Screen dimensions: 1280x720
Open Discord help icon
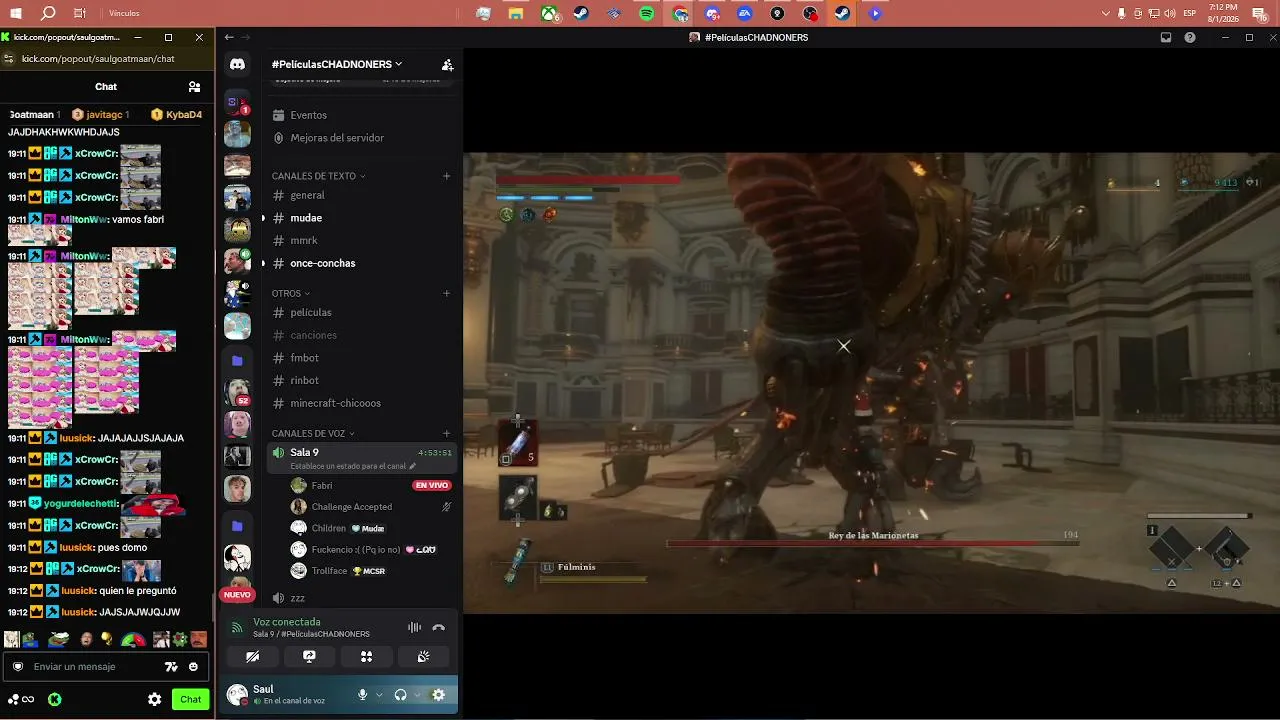(x=1190, y=37)
